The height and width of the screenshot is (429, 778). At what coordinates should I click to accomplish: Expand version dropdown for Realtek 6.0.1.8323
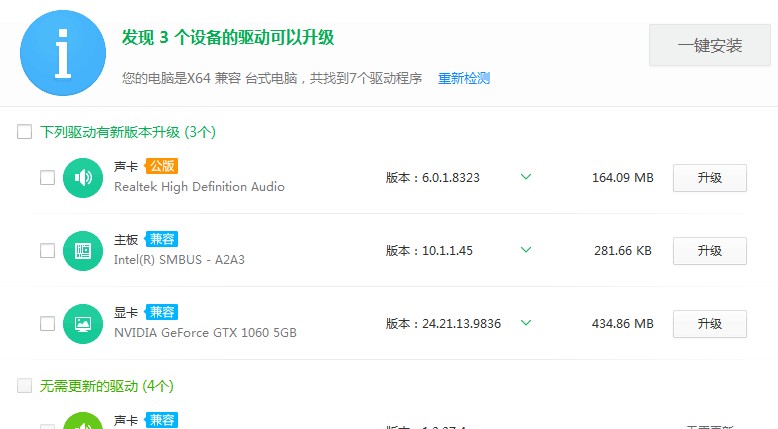point(526,178)
